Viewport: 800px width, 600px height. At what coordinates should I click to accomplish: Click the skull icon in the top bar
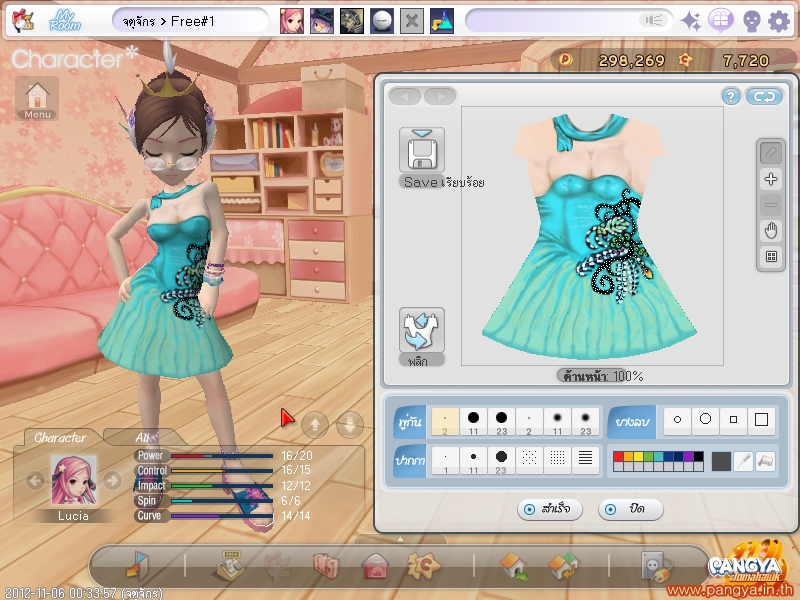(751, 21)
